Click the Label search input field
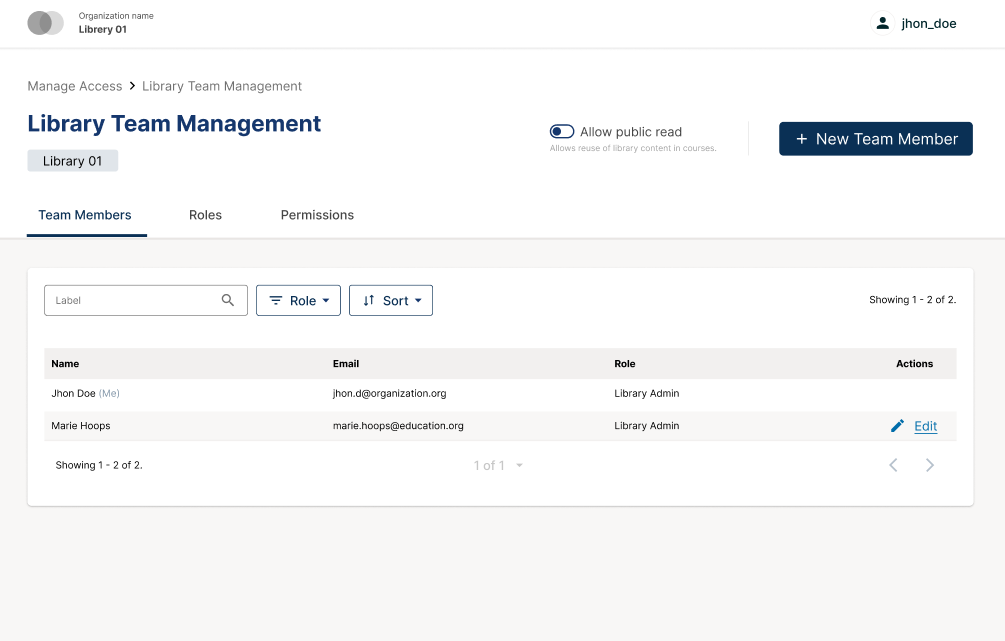This screenshot has width=1005, height=641. 132,300
